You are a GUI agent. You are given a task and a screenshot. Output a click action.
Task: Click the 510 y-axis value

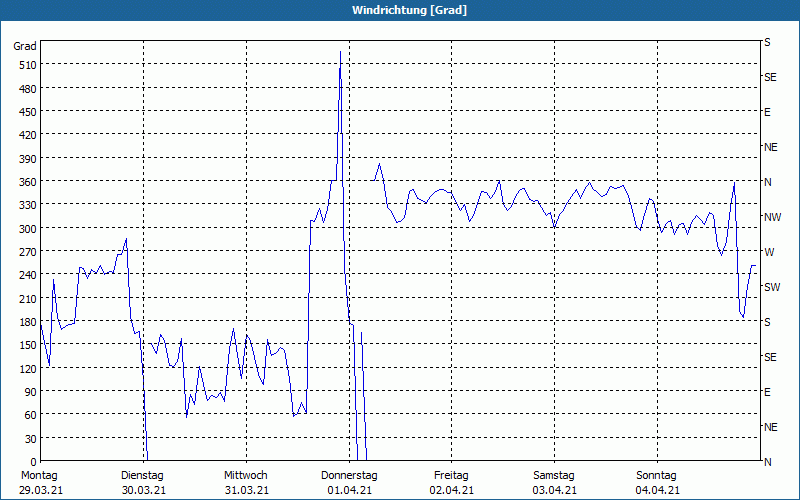[27, 65]
